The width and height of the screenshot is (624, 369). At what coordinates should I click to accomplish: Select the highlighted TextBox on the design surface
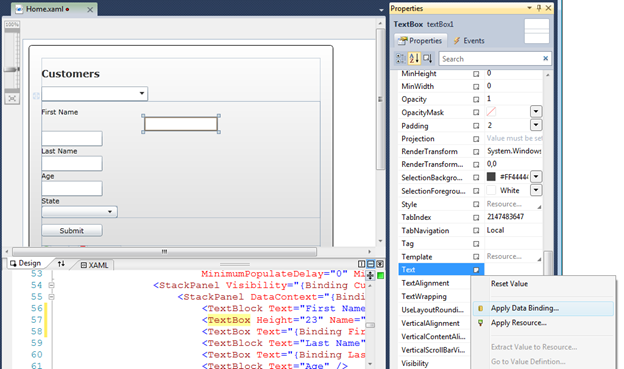(x=181, y=124)
